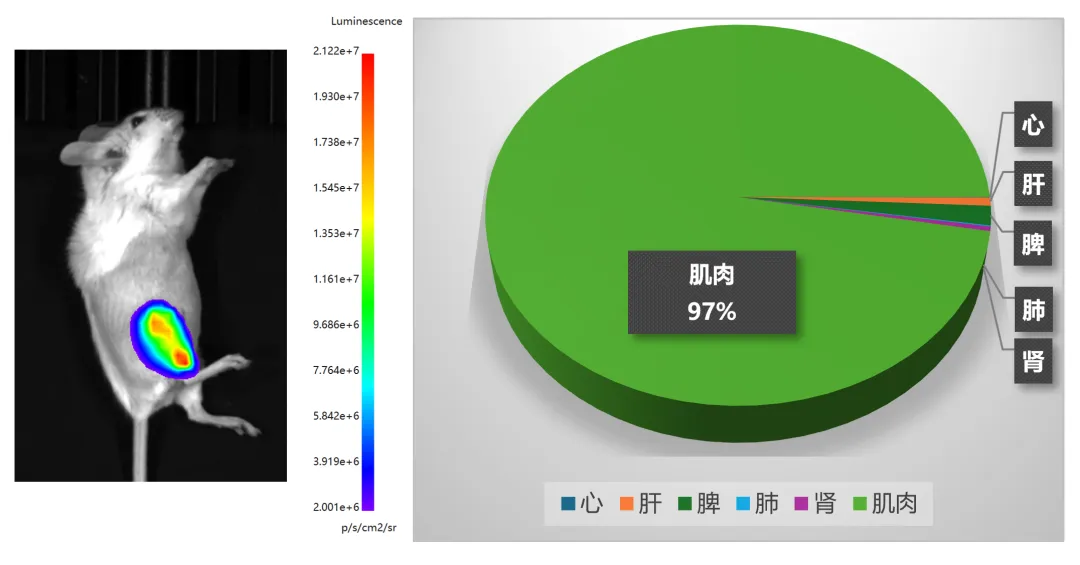The width and height of the screenshot is (1080, 565).
Task: Click the 肌肉 97% data label
Action: click(x=712, y=292)
